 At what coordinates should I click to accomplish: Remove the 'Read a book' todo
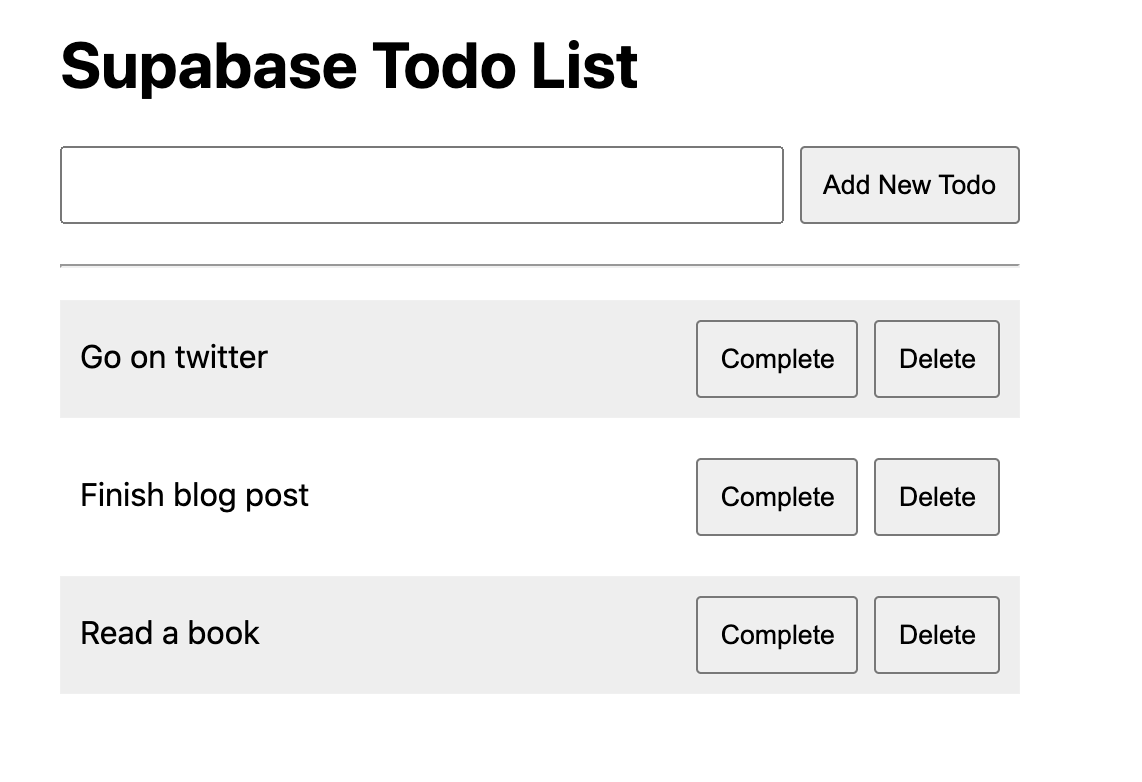936,635
